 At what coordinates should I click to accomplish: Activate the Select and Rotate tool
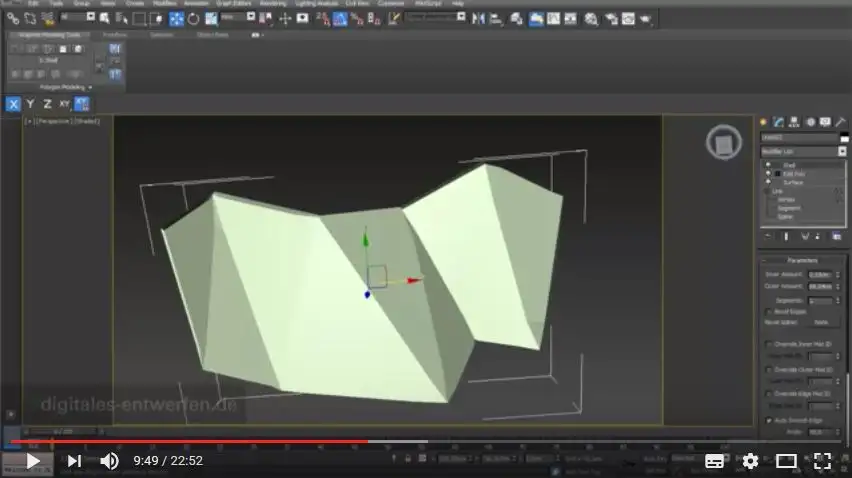193,19
